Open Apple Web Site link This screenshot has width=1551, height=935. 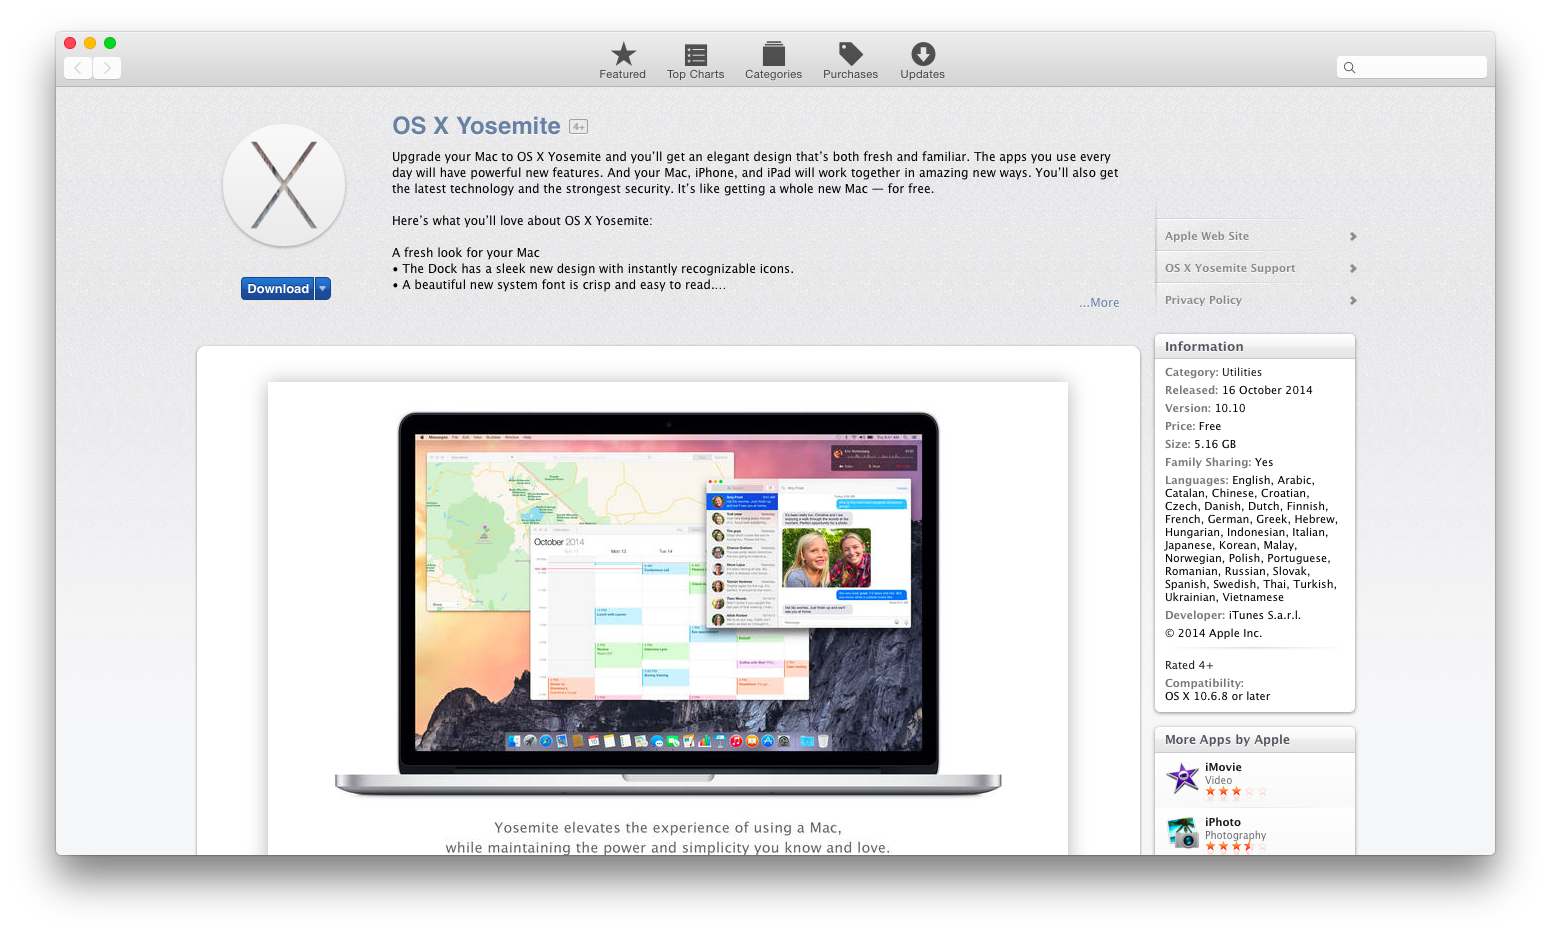coord(1207,236)
